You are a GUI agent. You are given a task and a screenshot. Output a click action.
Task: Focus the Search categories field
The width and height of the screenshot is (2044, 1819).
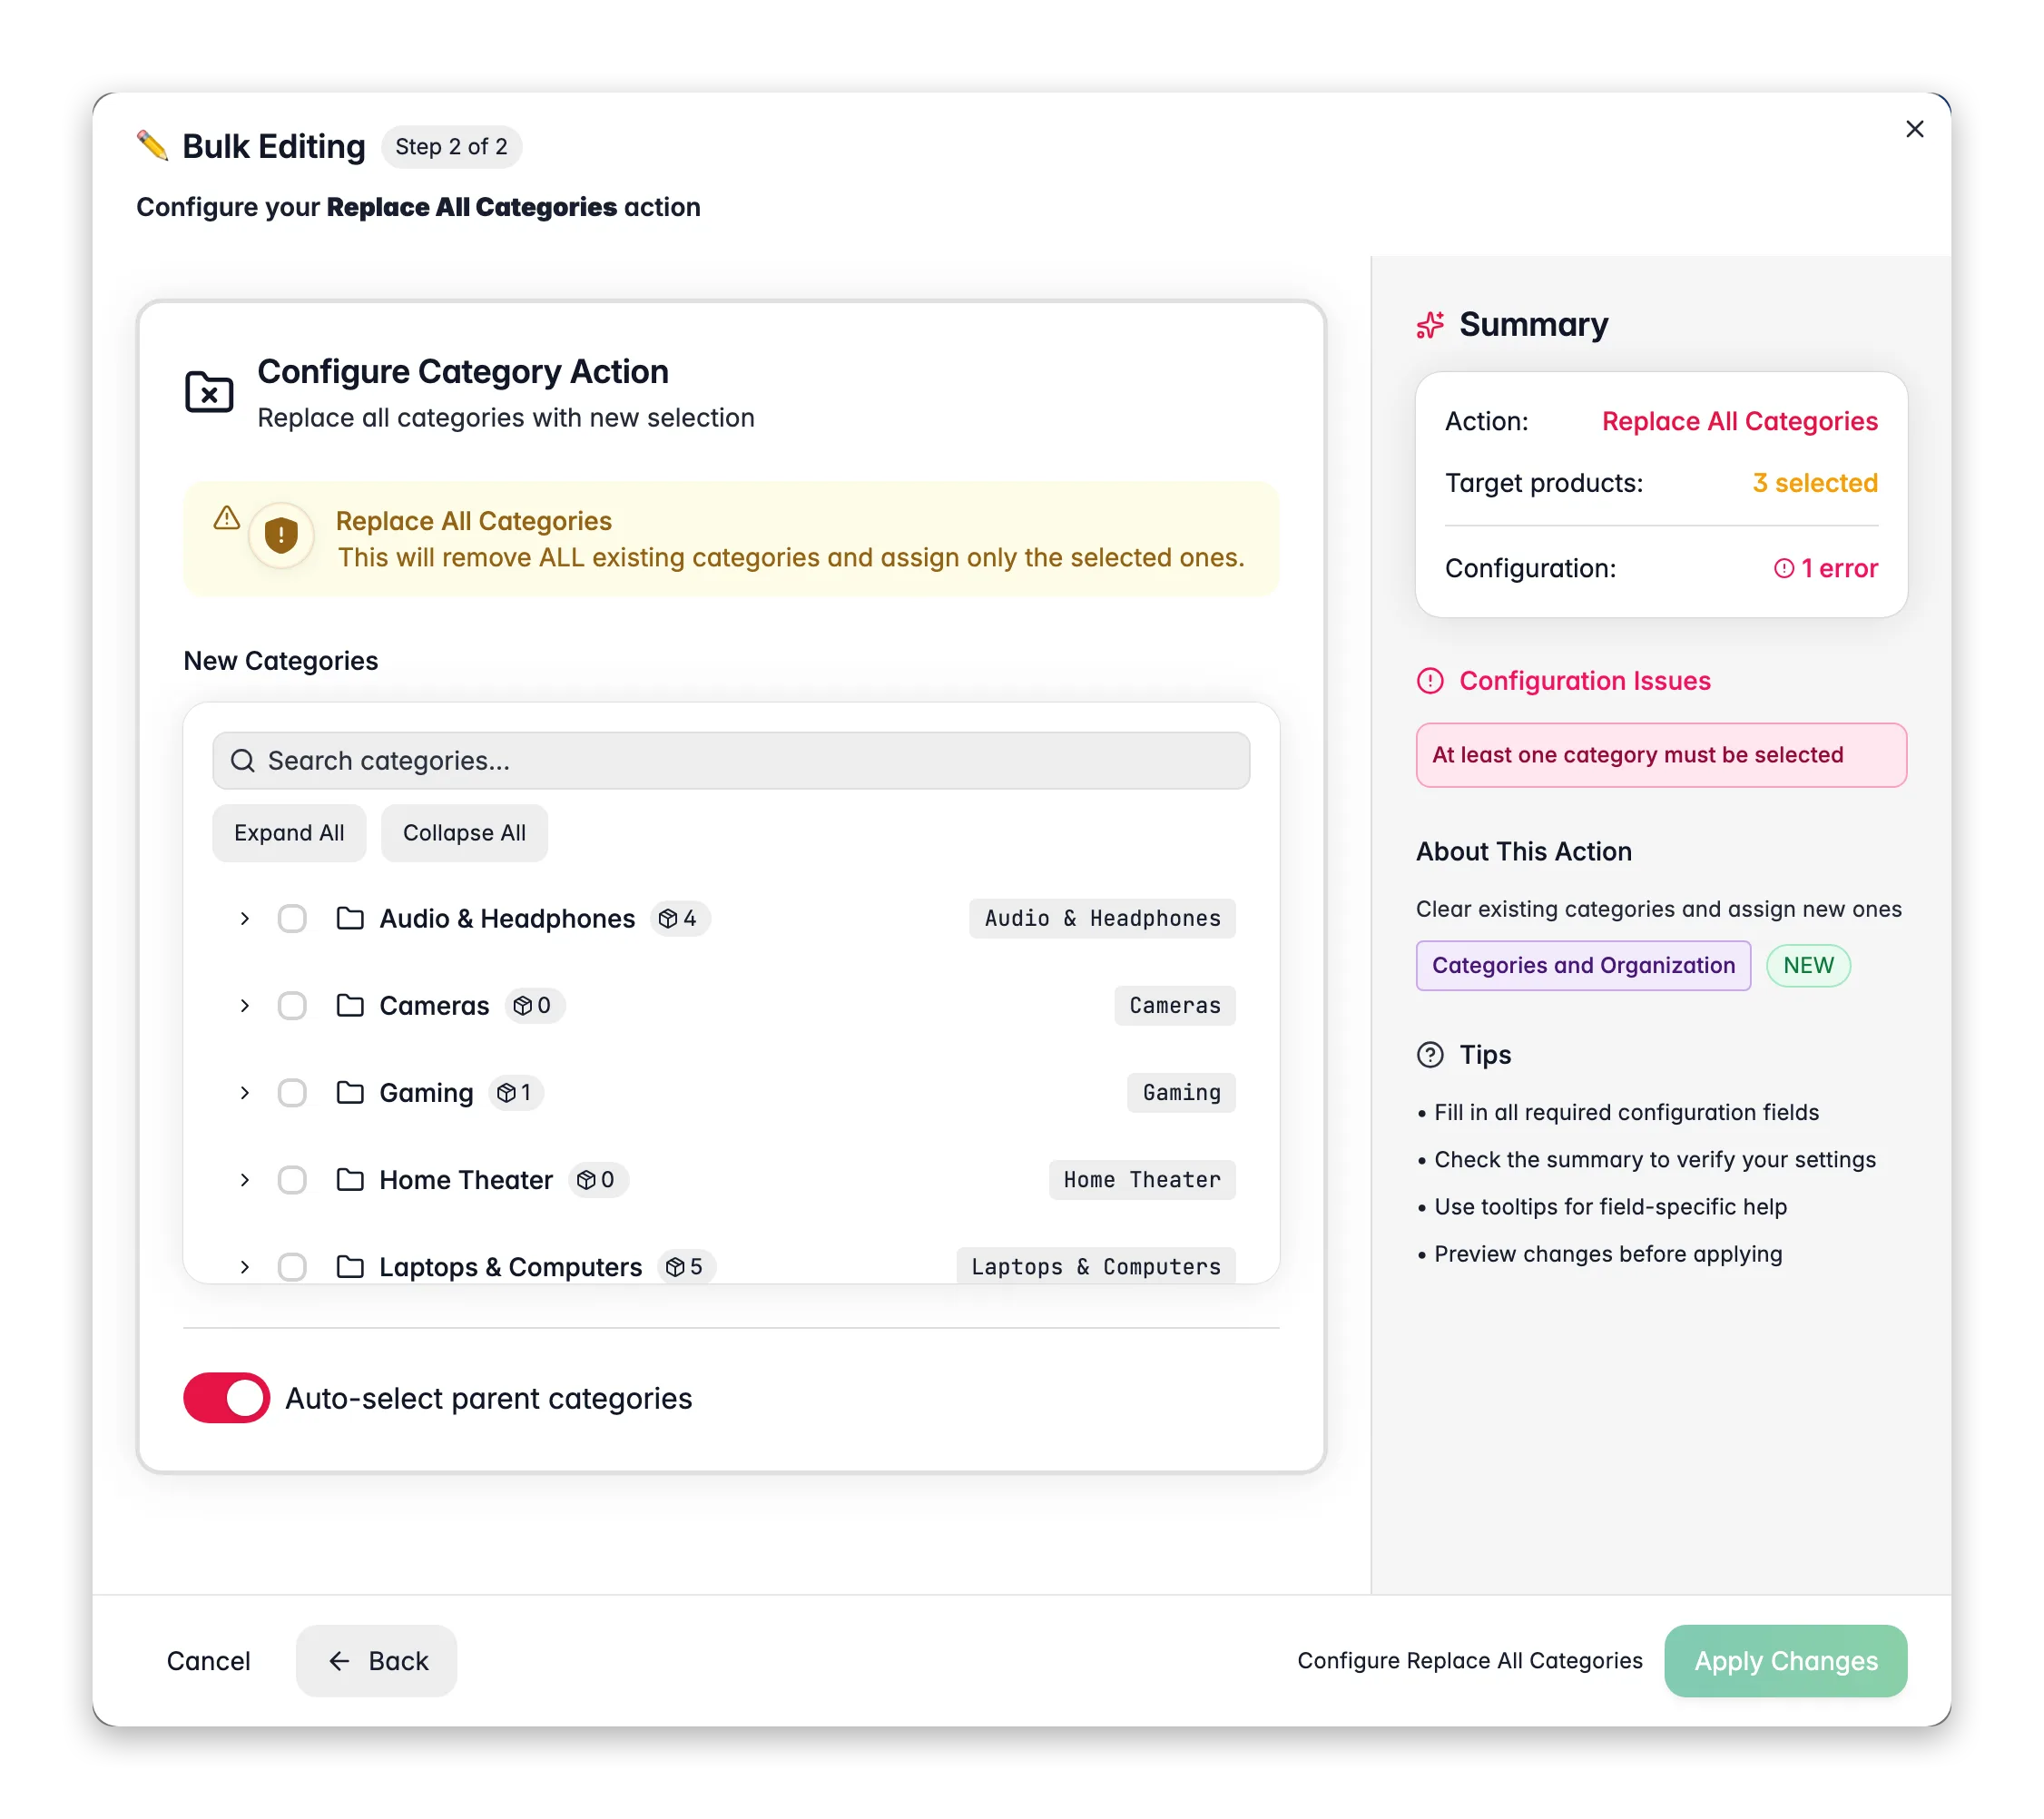[x=731, y=761]
